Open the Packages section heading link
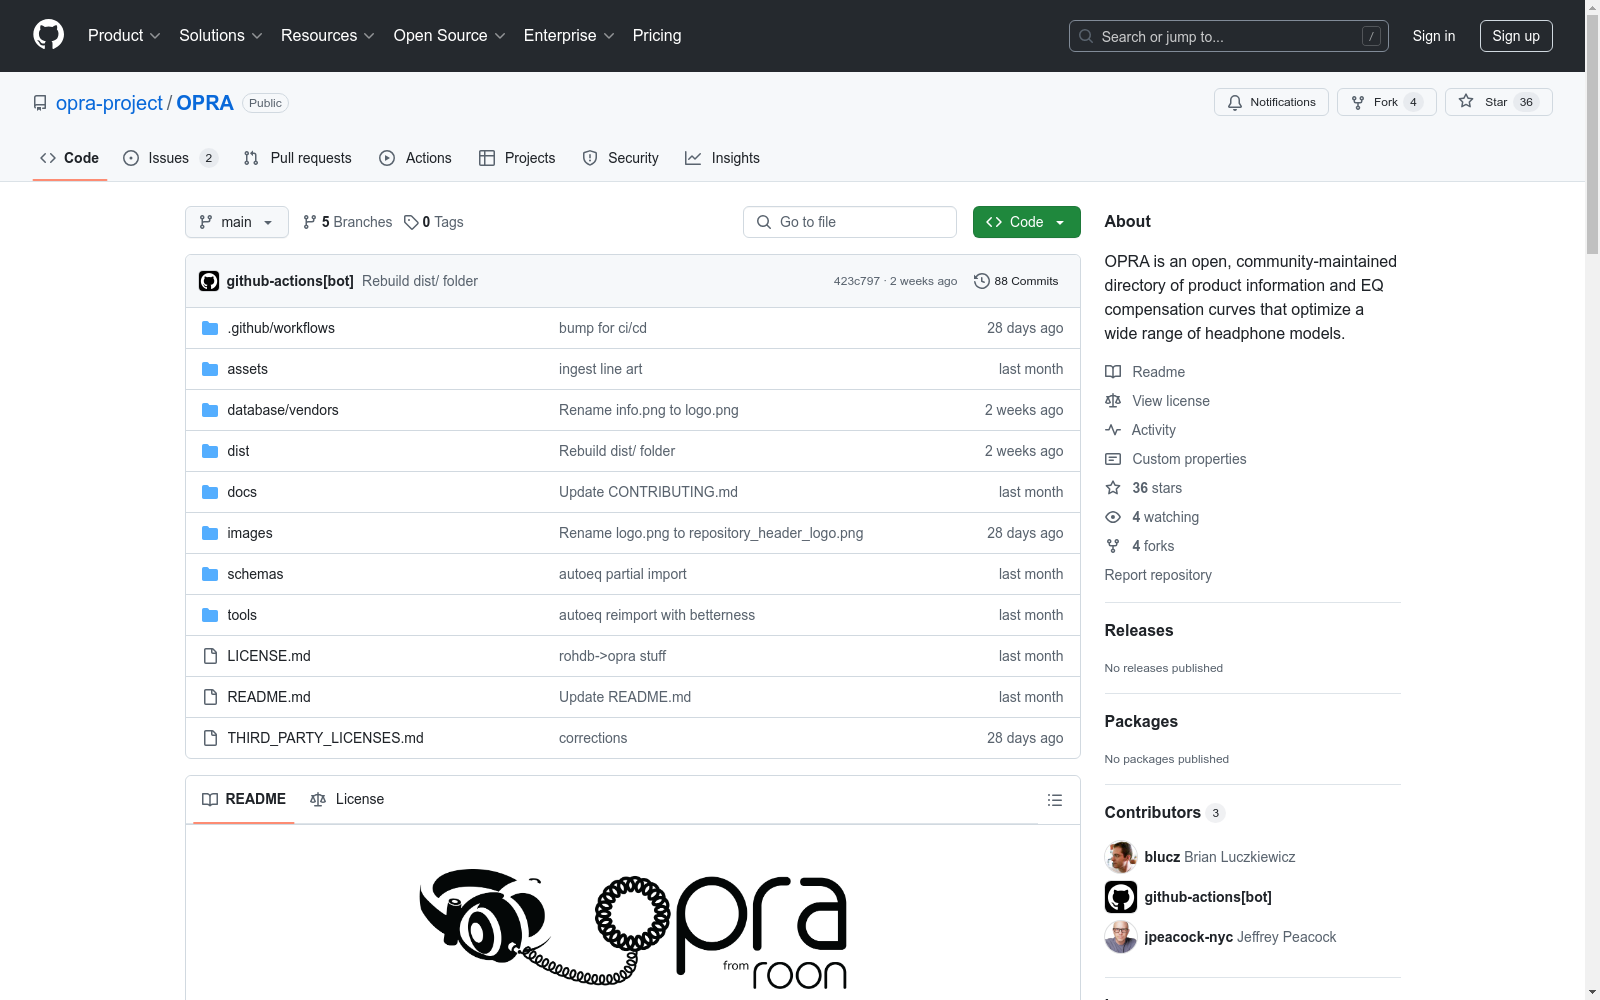The width and height of the screenshot is (1600, 1000). 1141,721
